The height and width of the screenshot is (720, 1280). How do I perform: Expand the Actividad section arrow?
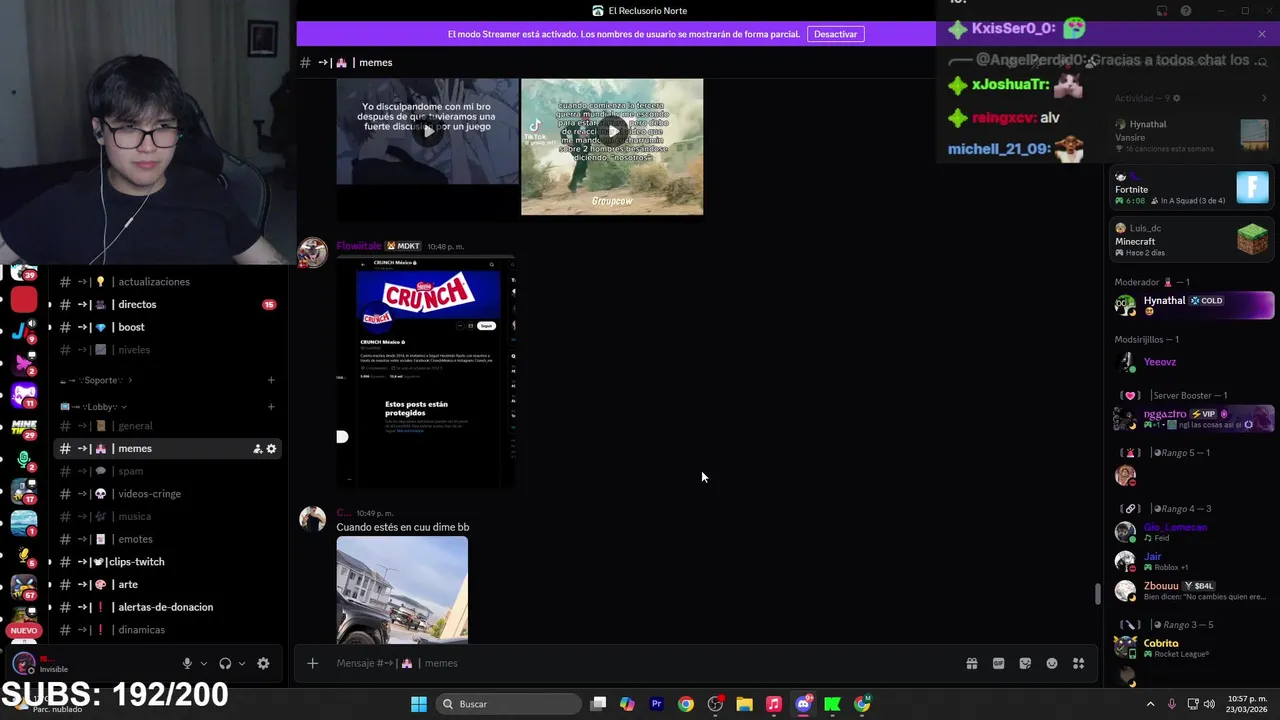point(1264,98)
